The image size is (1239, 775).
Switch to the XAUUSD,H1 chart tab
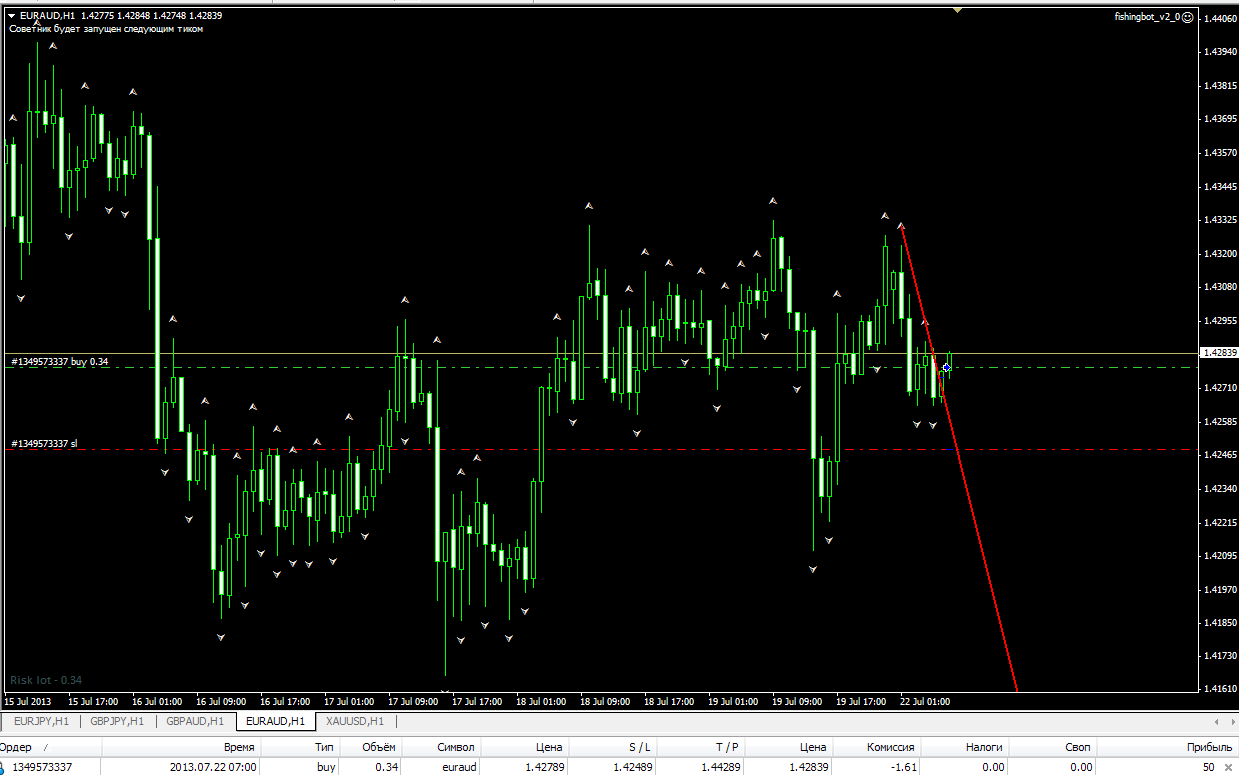pos(357,721)
